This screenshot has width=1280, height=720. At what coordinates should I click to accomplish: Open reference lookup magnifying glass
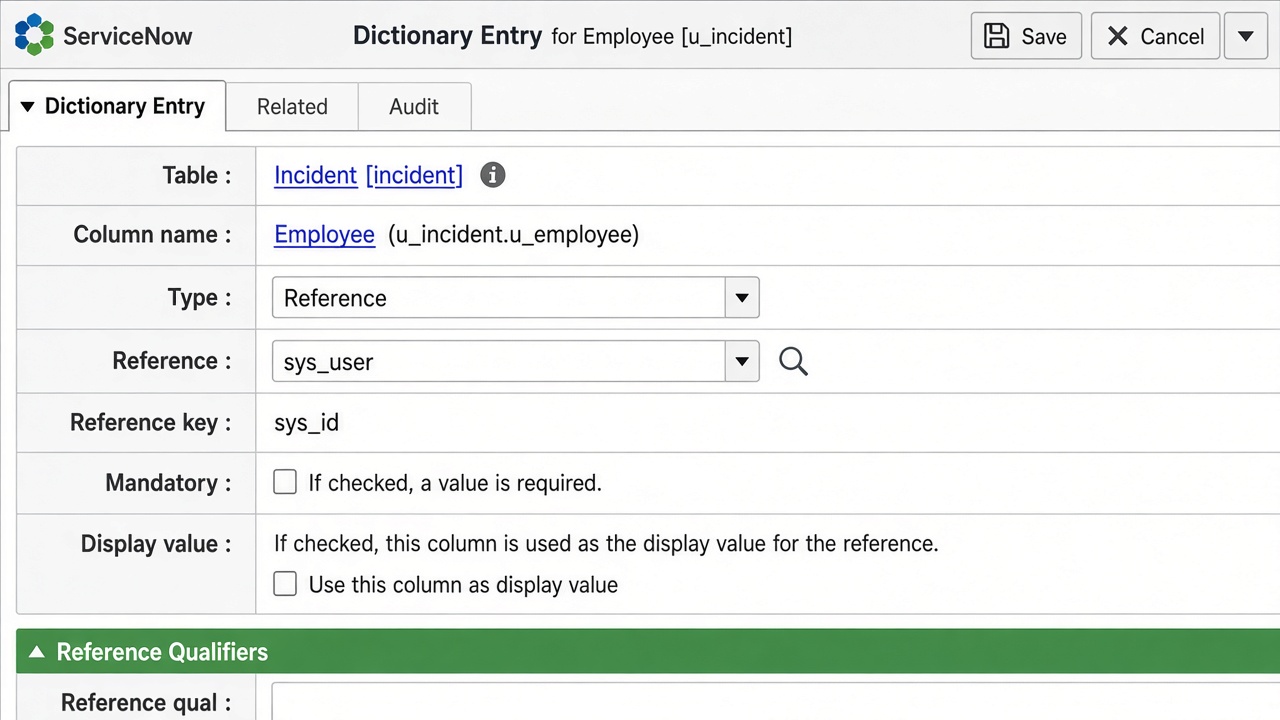coord(793,361)
